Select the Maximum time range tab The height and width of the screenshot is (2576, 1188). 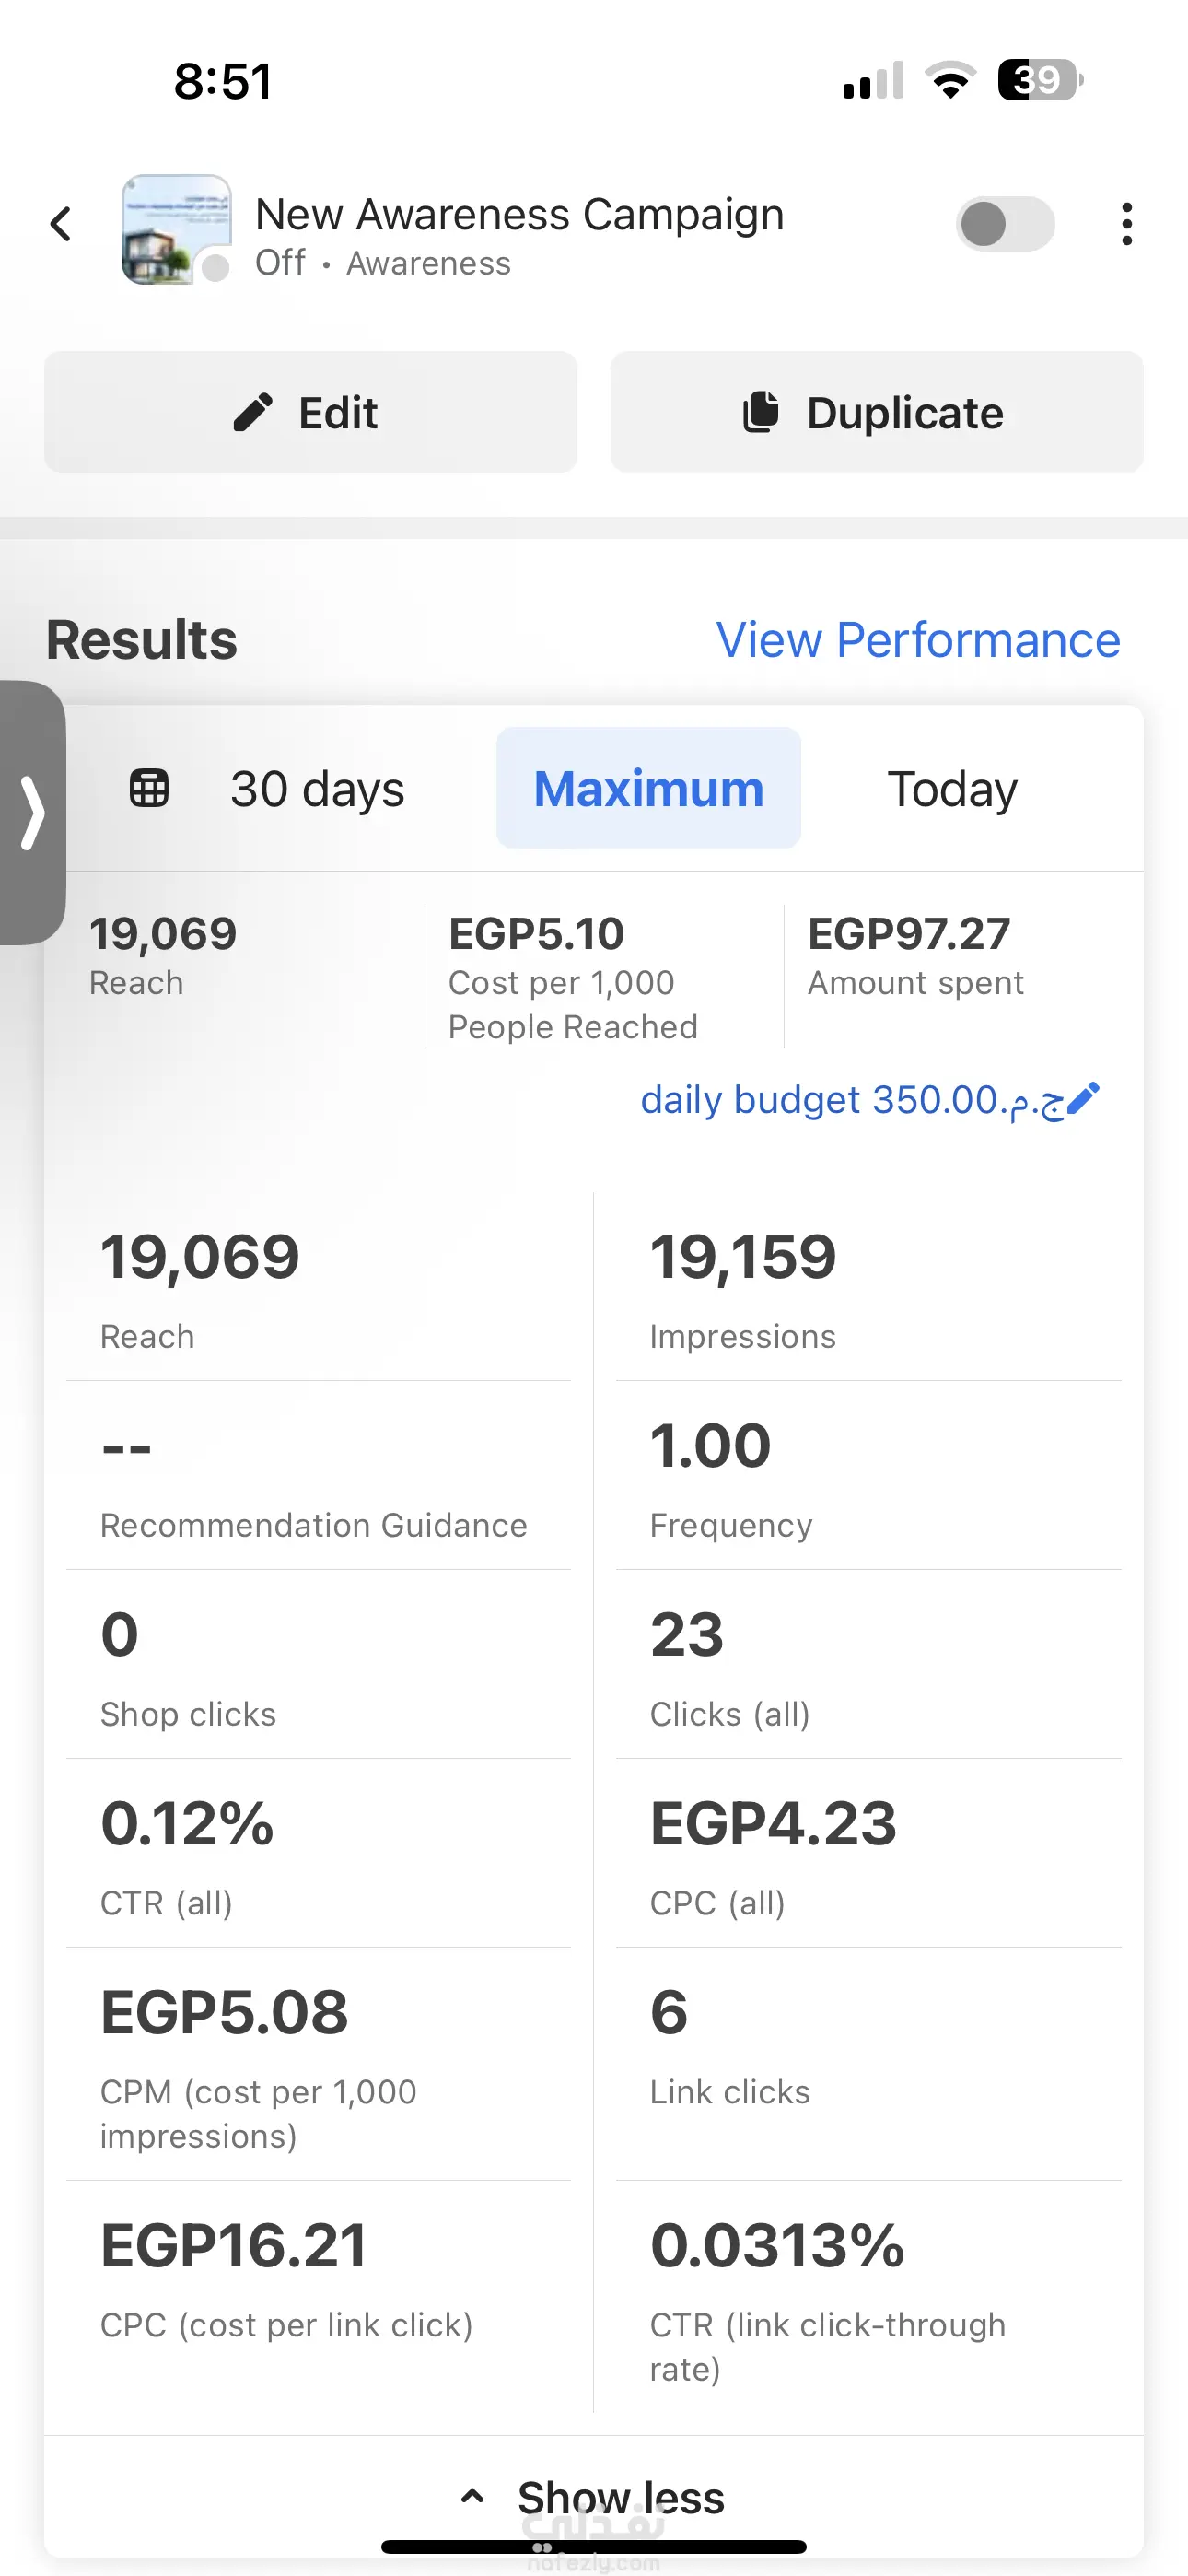point(648,788)
